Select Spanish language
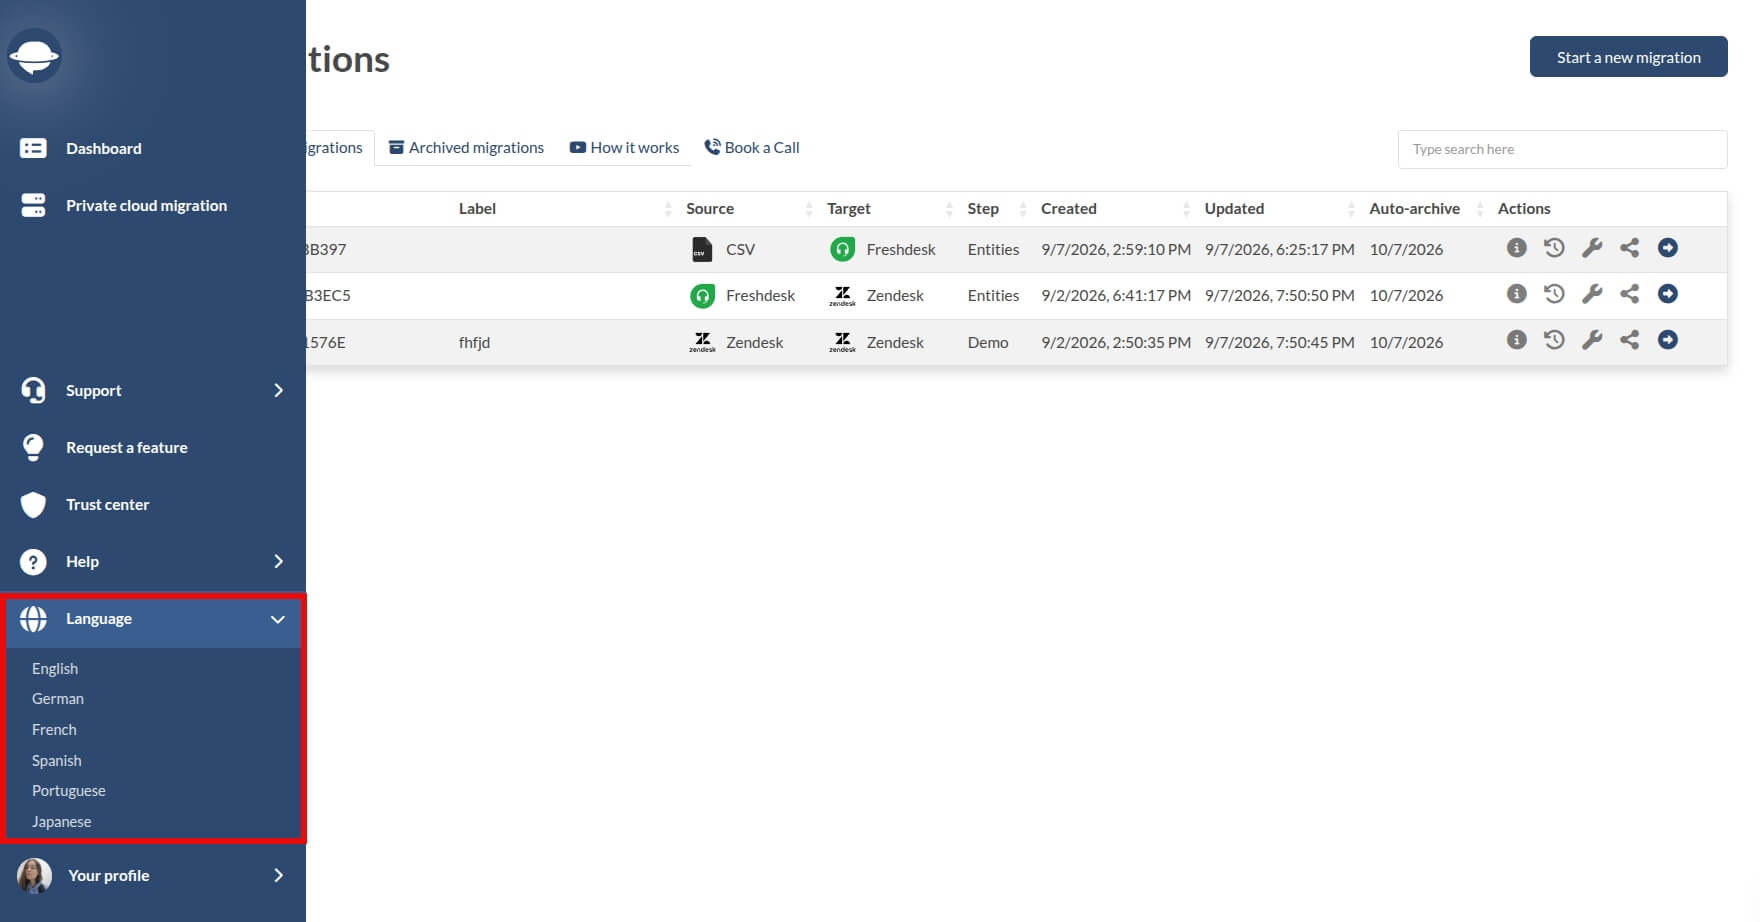Viewport: 1760px width, 922px height. (57, 760)
